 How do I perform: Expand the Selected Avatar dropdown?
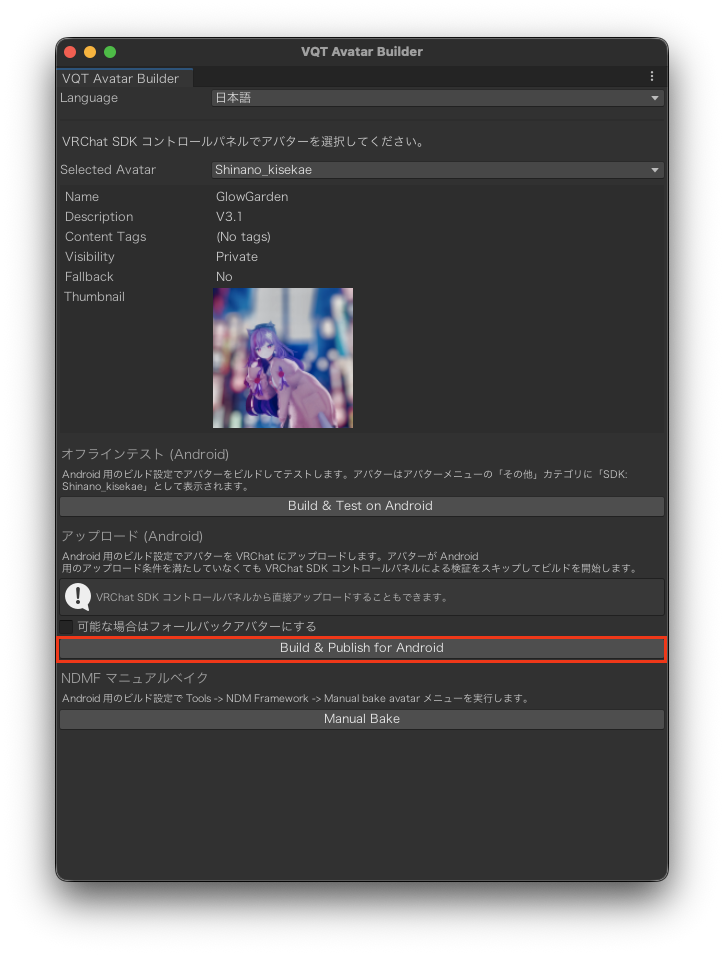click(437, 170)
